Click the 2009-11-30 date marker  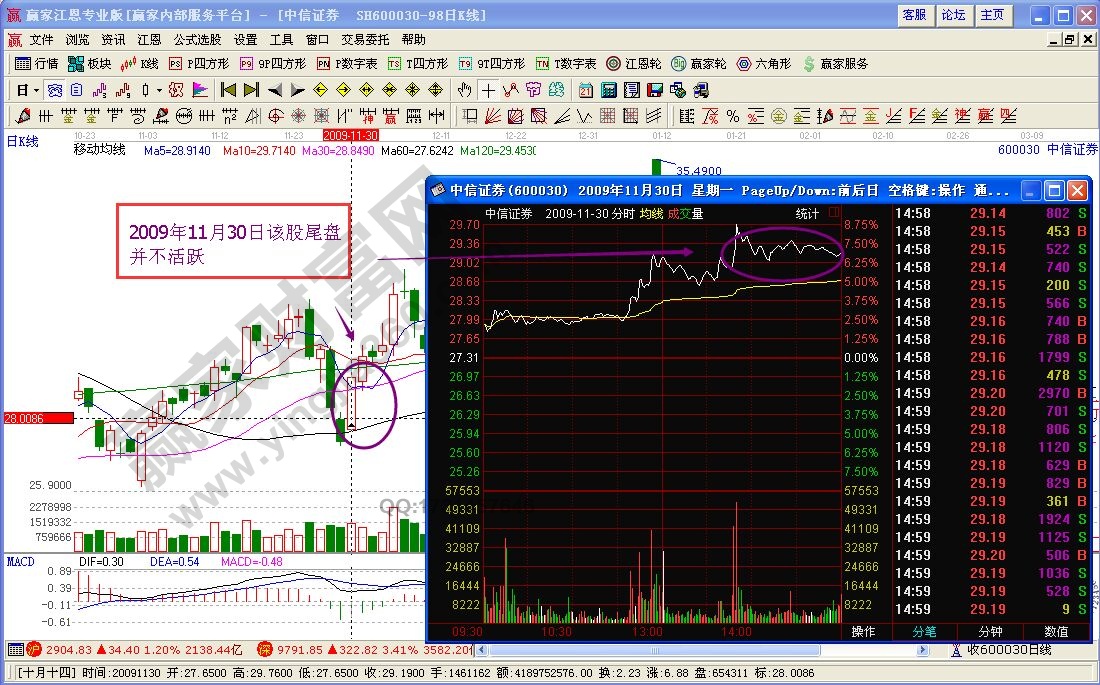(x=351, y=135)
